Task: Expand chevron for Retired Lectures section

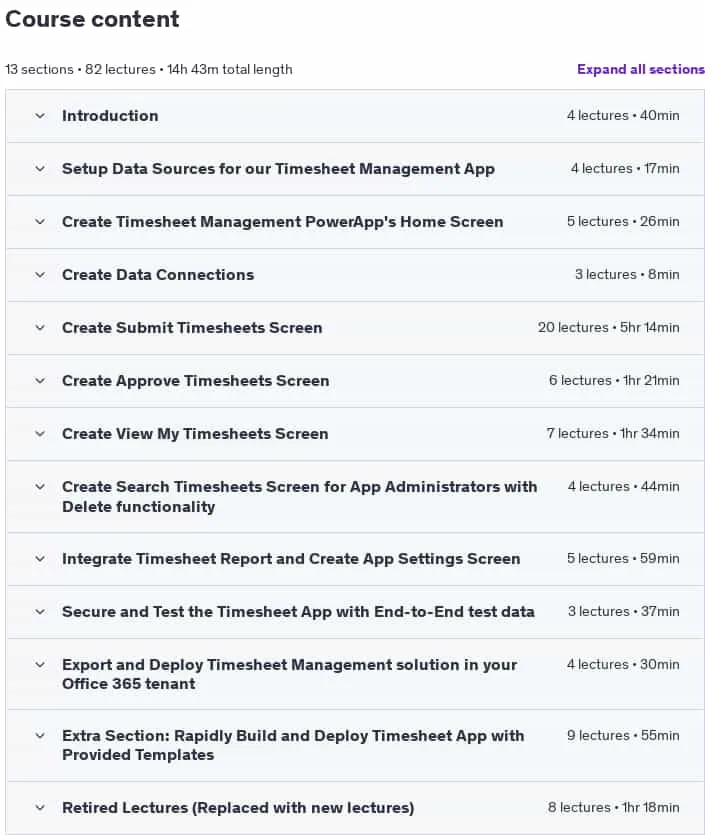Action: [x=40, y=808]
